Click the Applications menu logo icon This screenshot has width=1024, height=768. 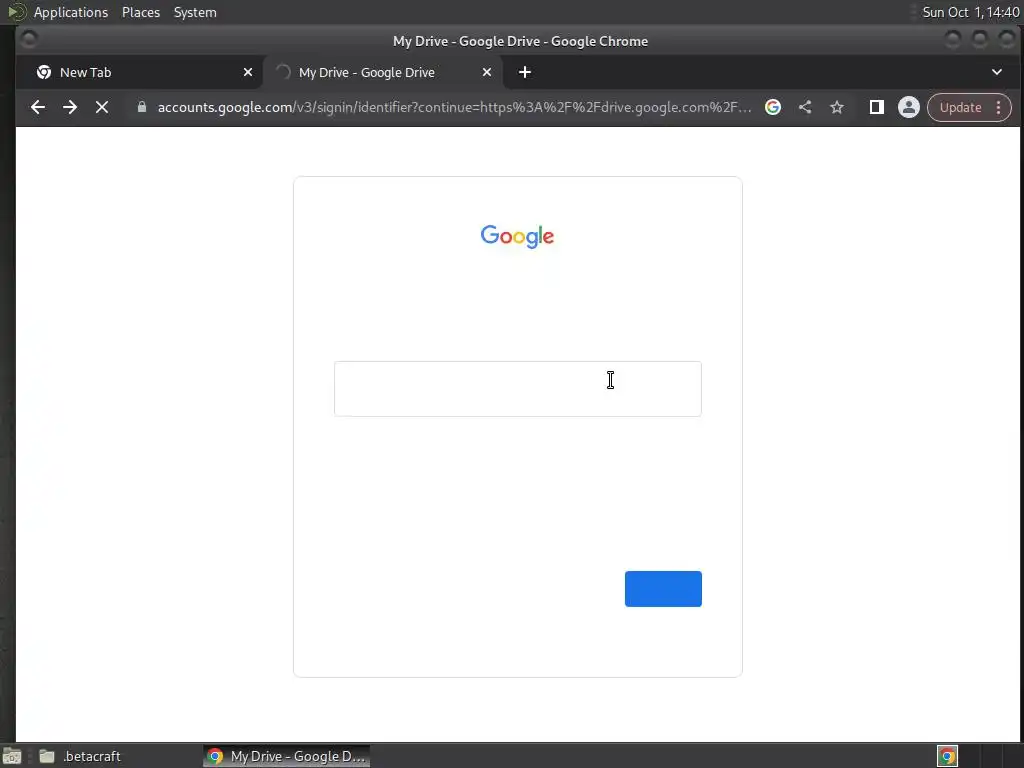click(x=16, y=12)
